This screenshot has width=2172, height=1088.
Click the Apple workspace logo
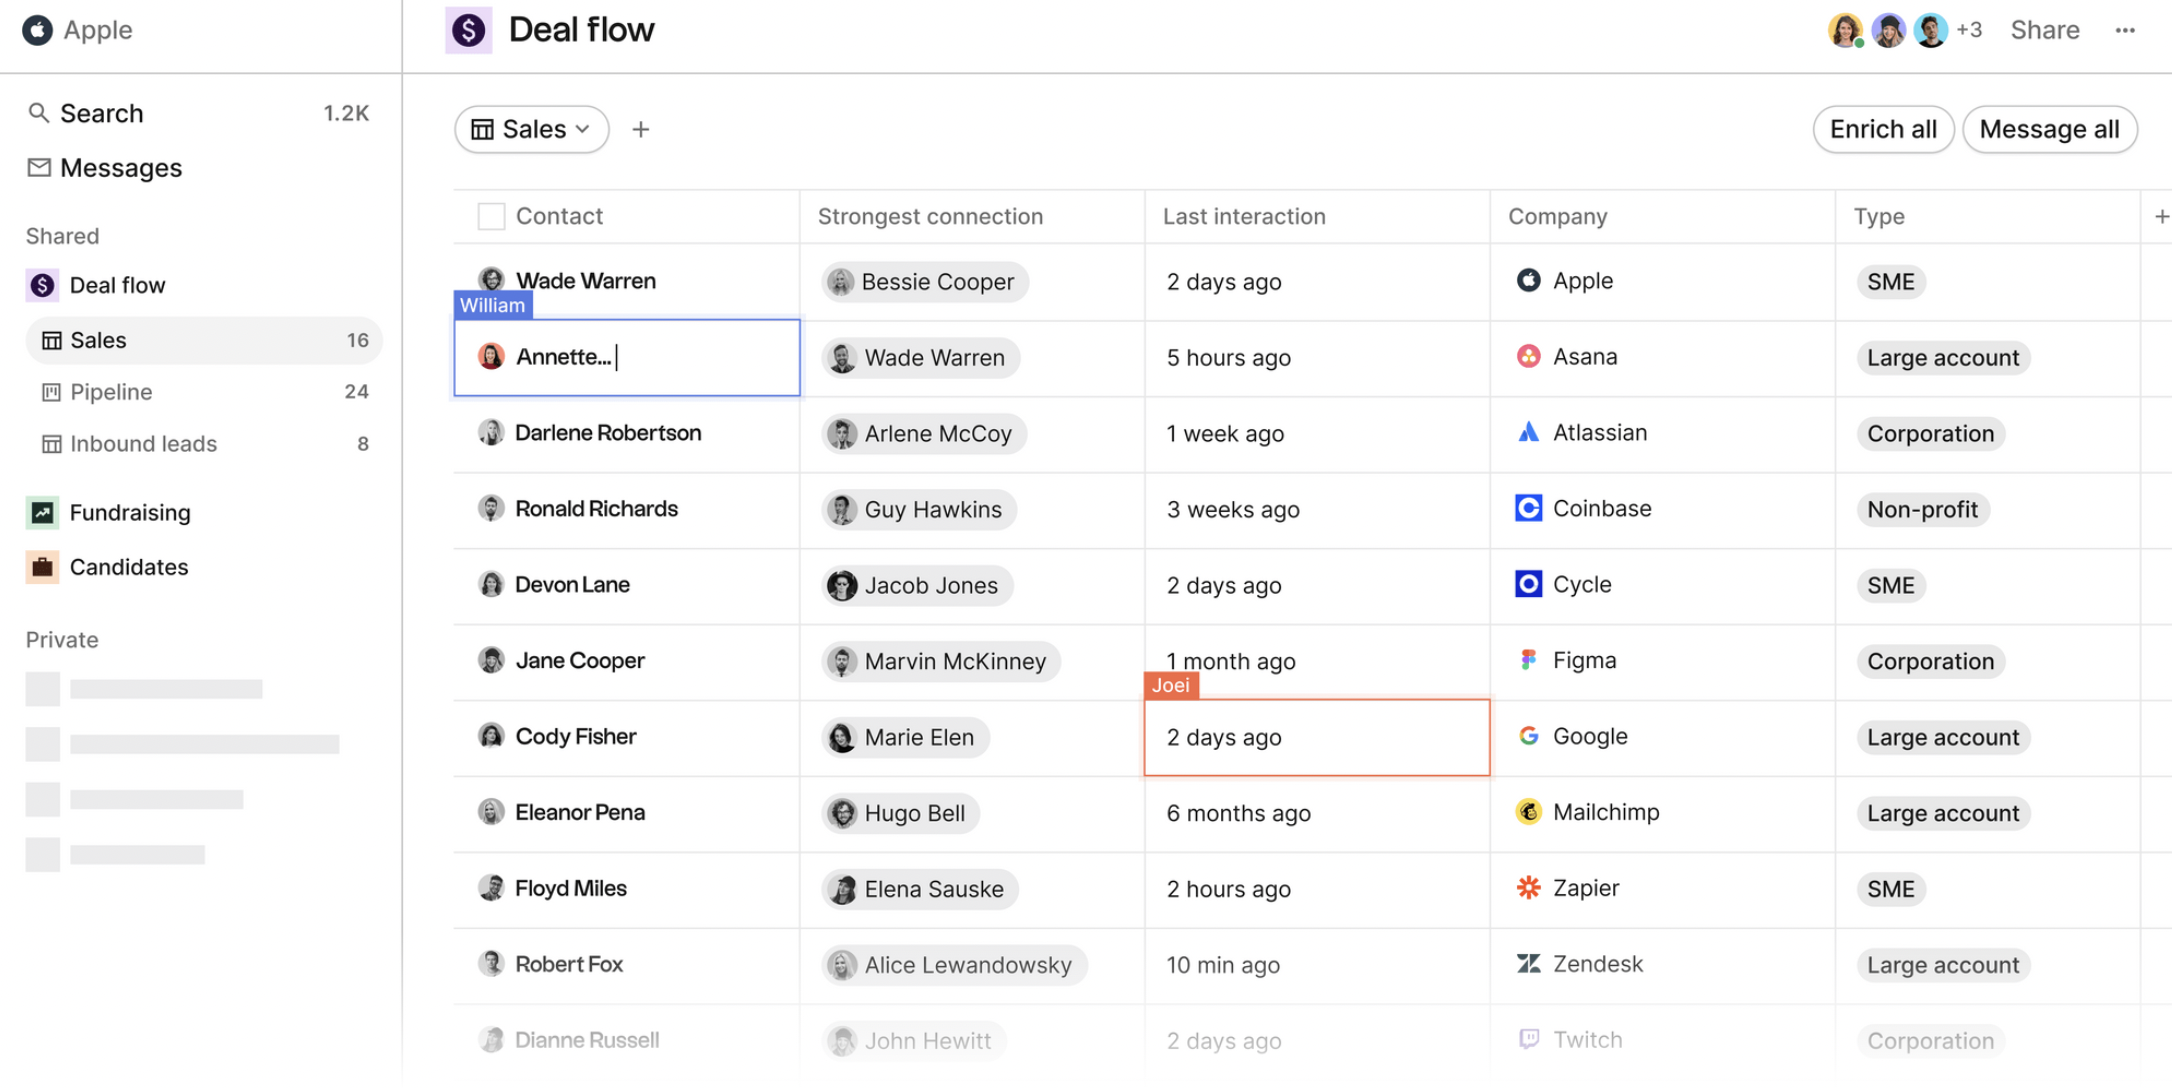click(37, 30)
